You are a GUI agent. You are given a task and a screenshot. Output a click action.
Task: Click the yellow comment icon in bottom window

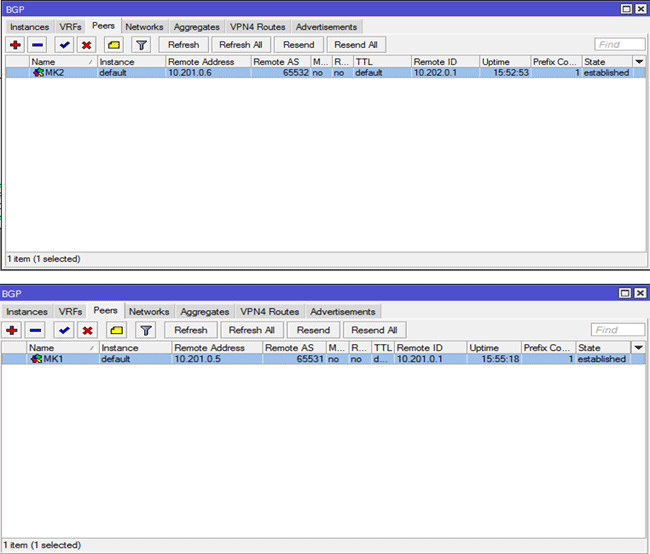pos(116,330)
